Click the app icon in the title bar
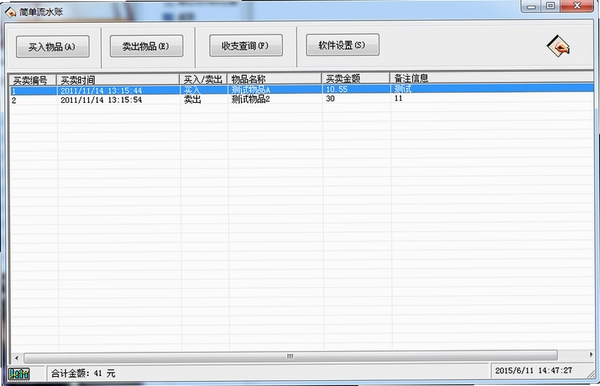This screenshot has height=386, width=600. [10, 12]
